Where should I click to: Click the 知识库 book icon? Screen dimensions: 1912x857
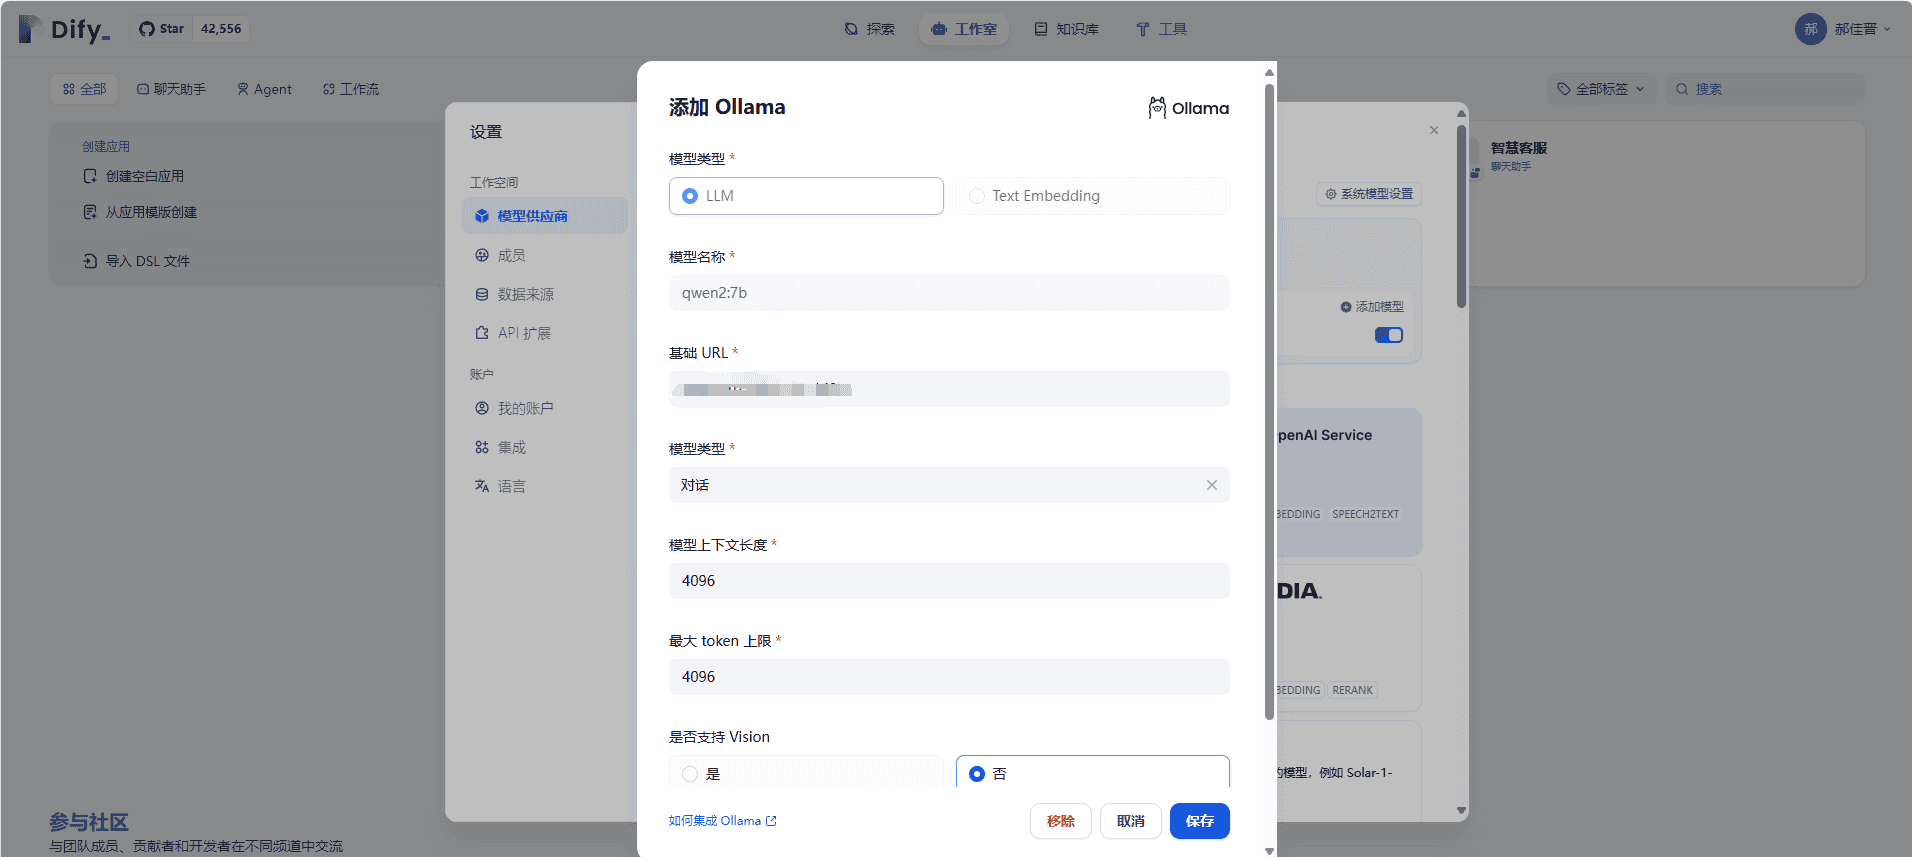[1041, 29]
